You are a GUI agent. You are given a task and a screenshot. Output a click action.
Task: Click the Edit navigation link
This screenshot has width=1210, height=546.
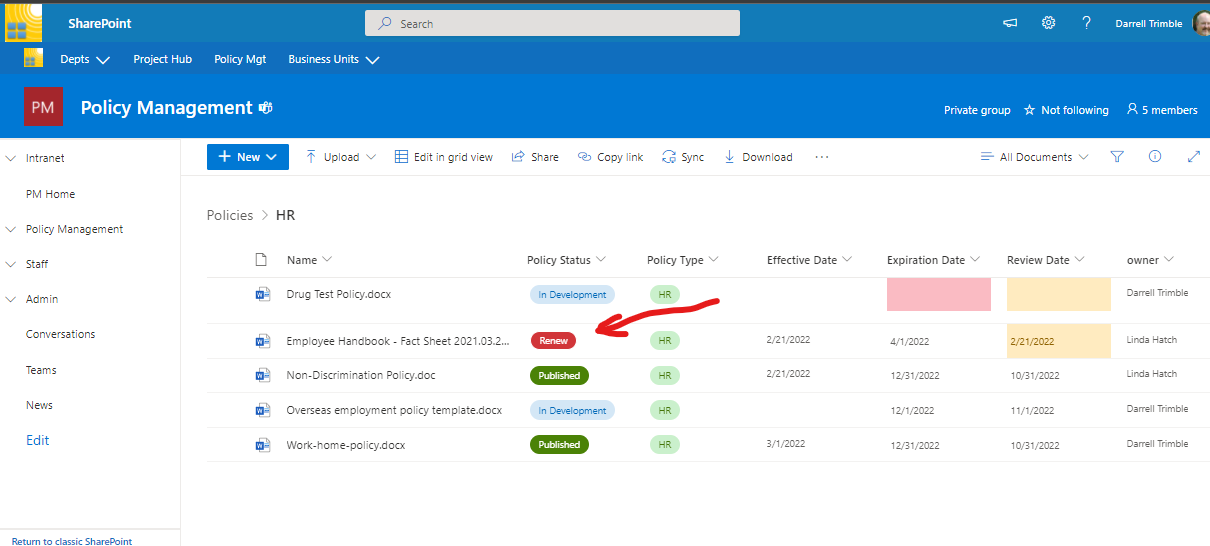click(38, 440)
